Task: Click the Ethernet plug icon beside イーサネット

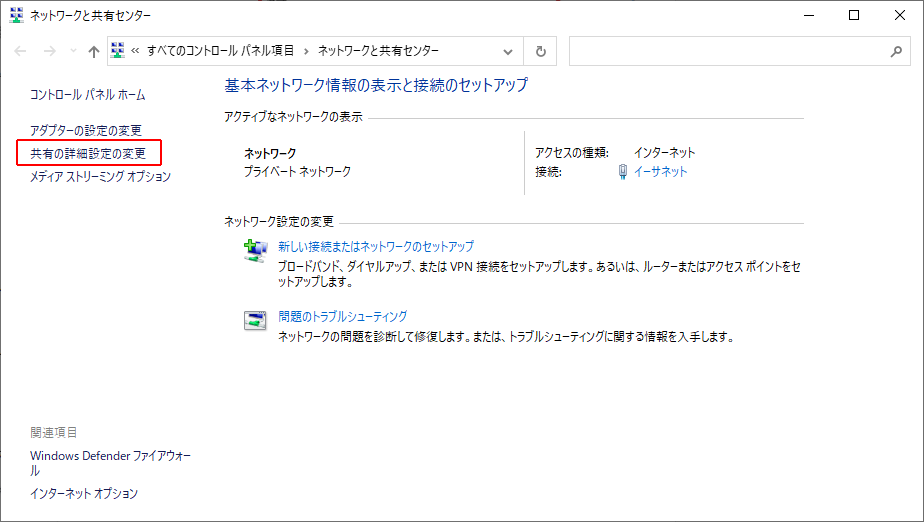Action: pos(623,172)
